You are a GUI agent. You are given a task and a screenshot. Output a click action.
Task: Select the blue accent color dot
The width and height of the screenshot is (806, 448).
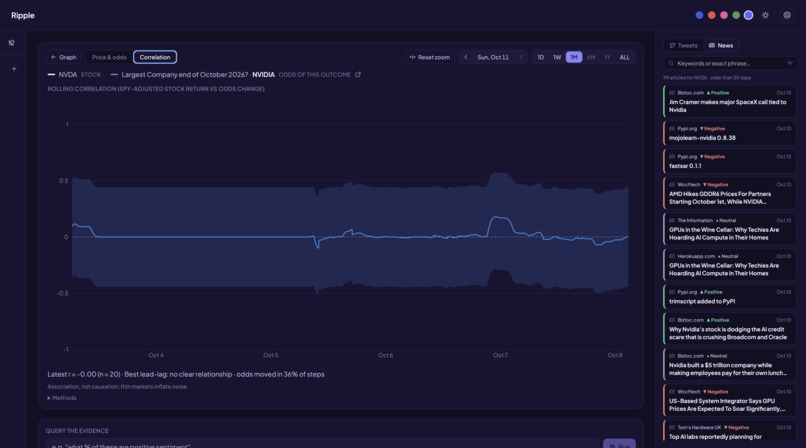tap(699, 15)
